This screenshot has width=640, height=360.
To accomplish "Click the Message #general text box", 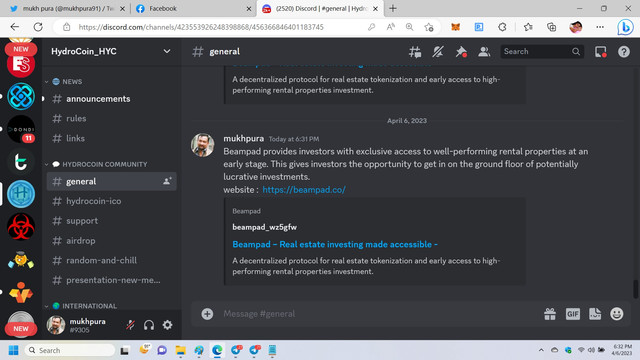I will [380, 313].
